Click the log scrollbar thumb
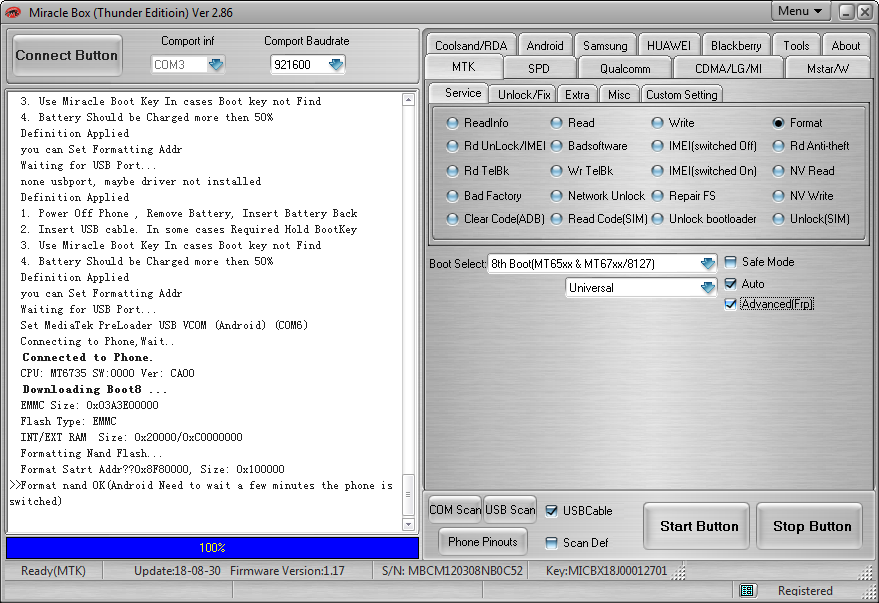This screenshot has height=603, width=879. coord(408,495)
